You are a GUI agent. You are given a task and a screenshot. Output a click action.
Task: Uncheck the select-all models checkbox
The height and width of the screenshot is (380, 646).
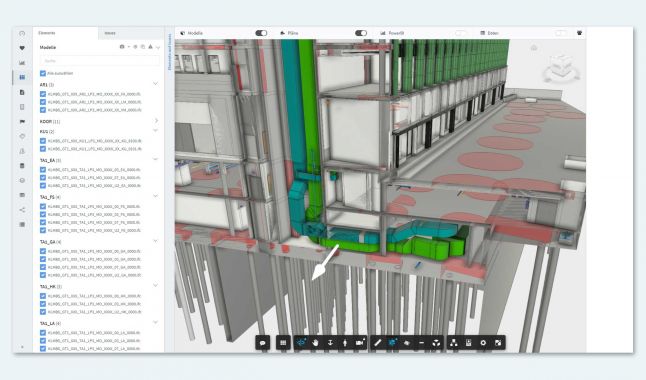43,73
